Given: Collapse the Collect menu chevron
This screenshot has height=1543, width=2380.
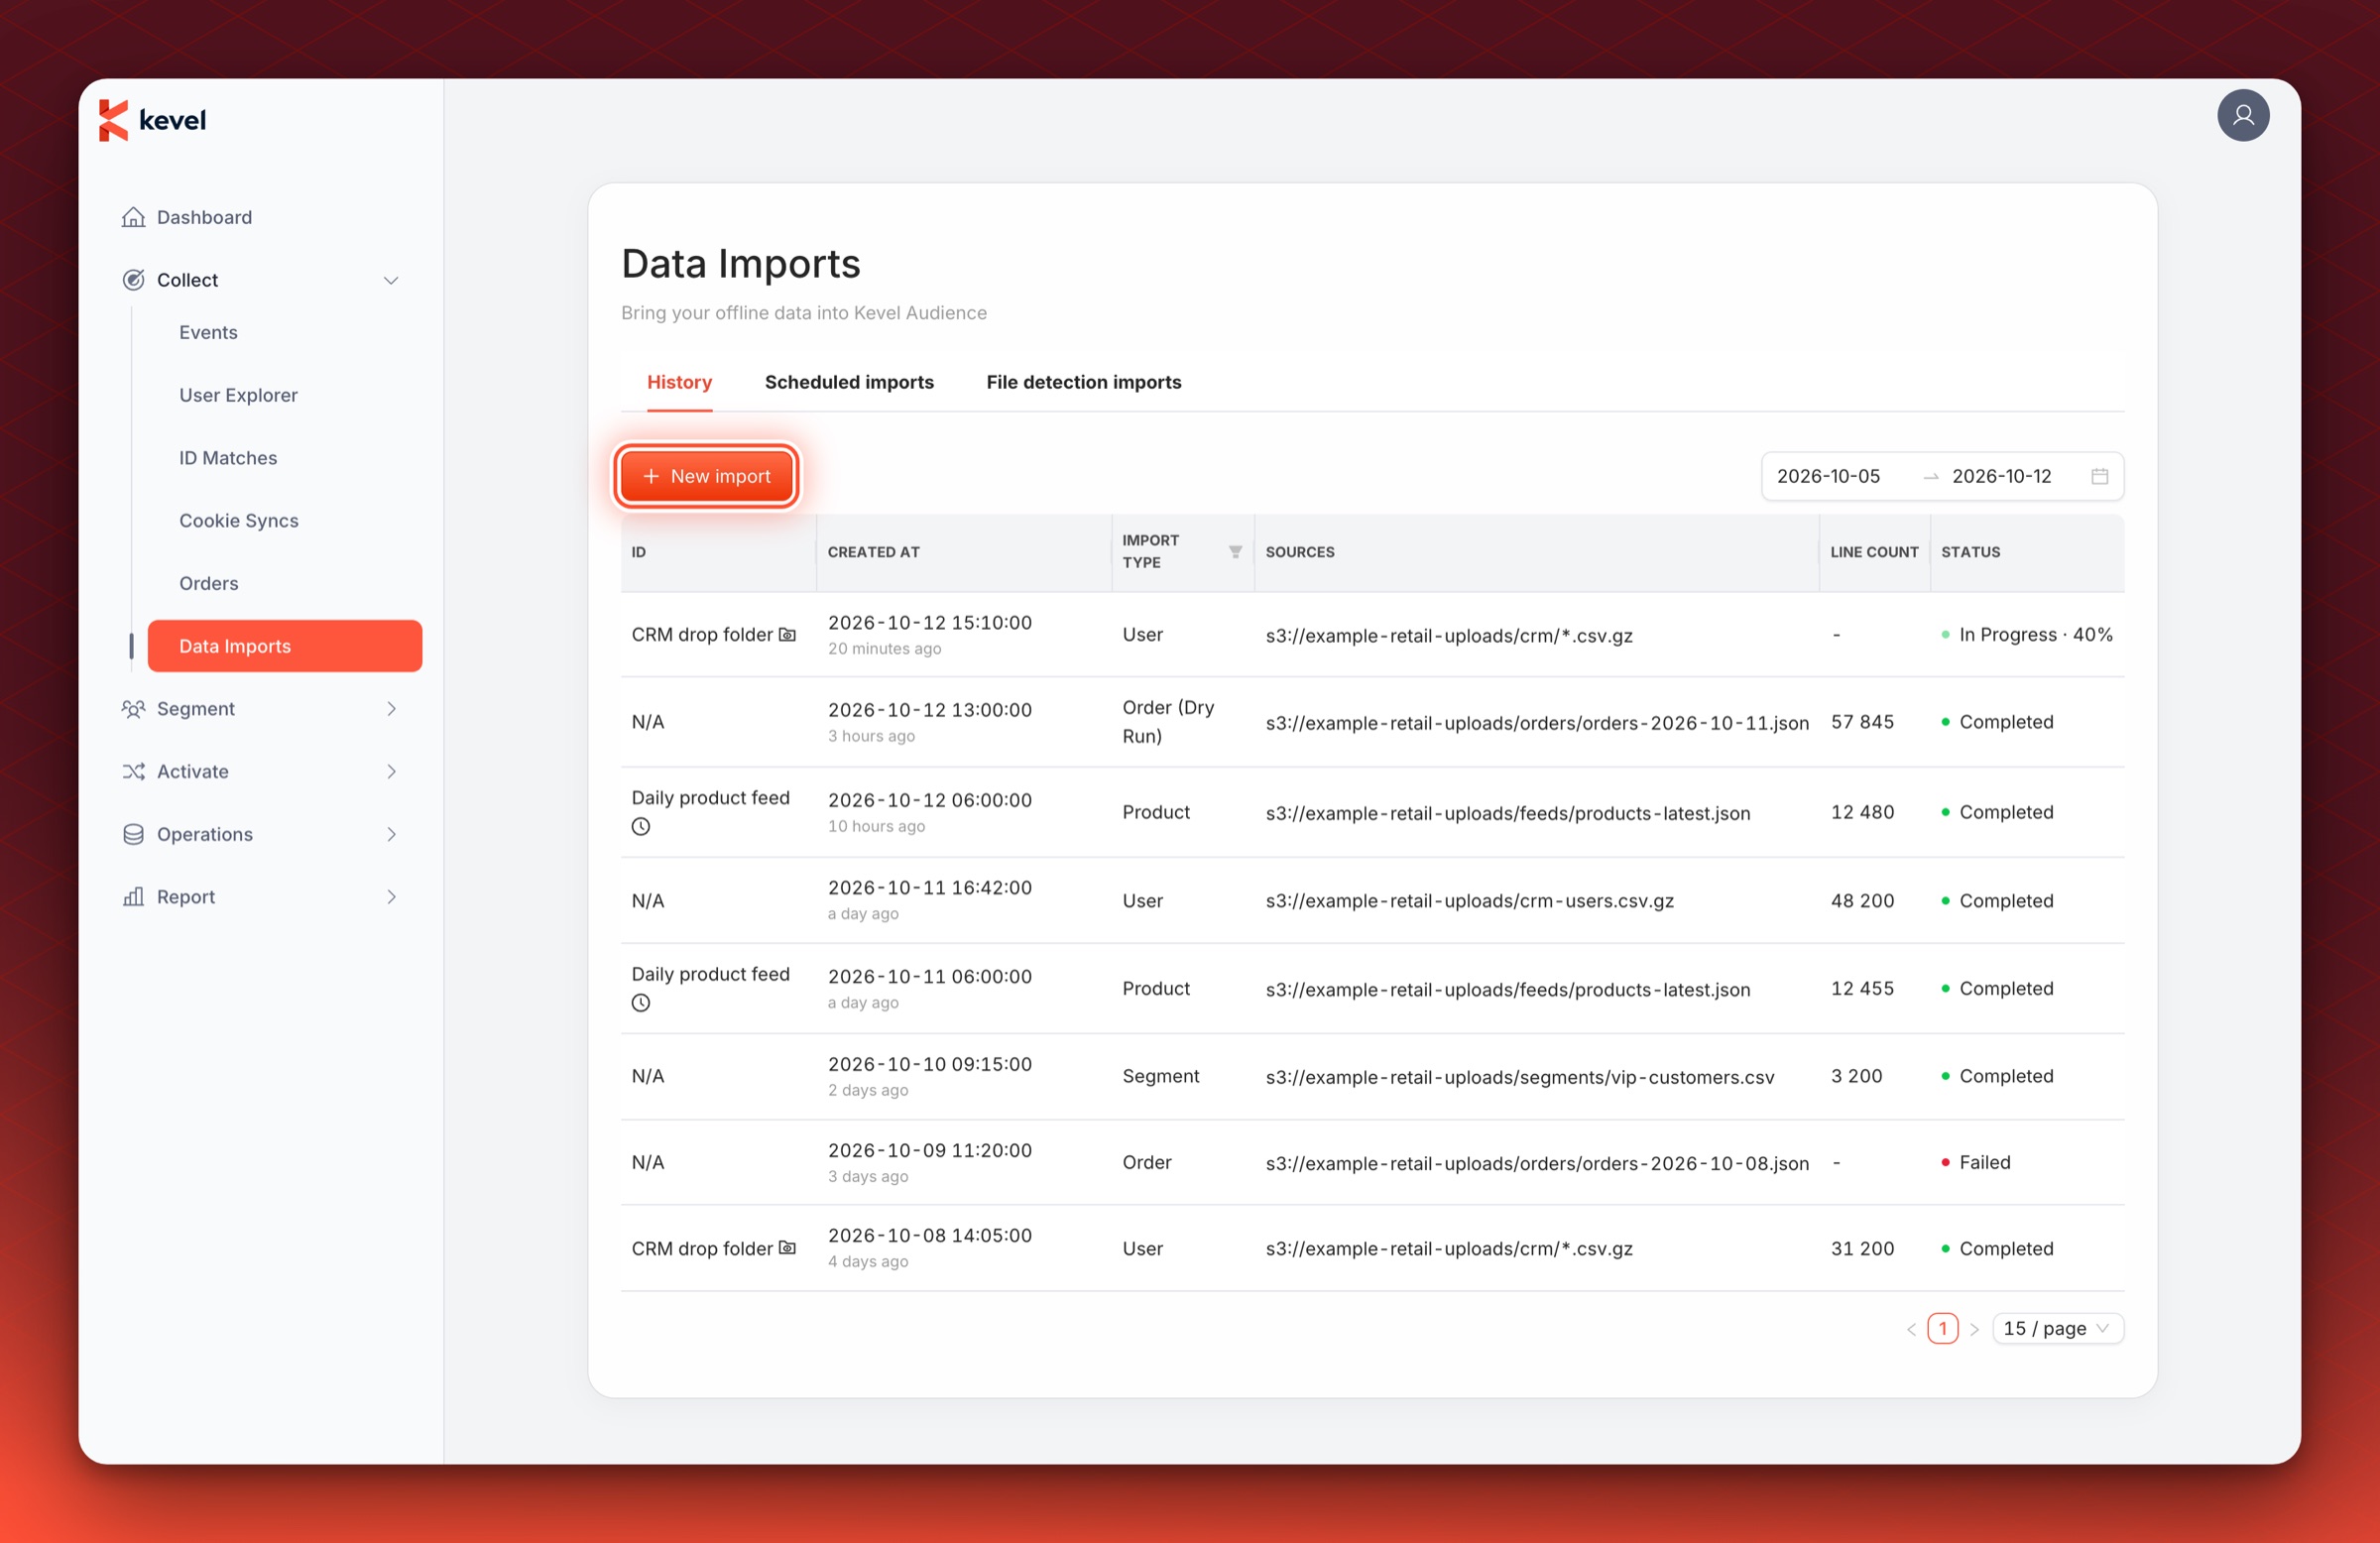Looking at the screenshot, I should 391,280.
